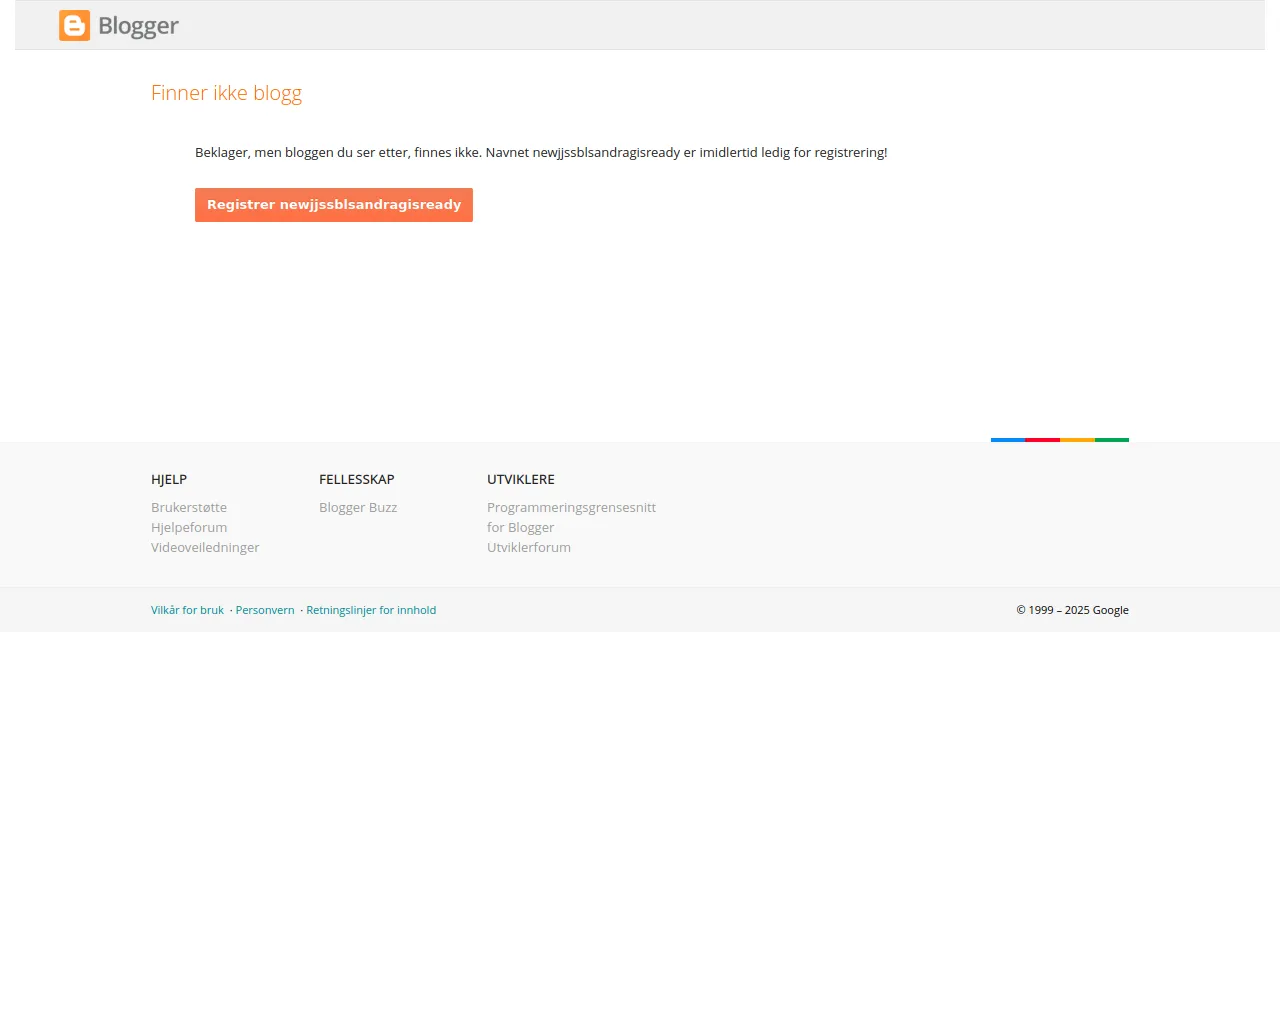This screenshot has height=1024, width=1280.
Task: Go to Hjelpeforum
Action: (189, 527)
